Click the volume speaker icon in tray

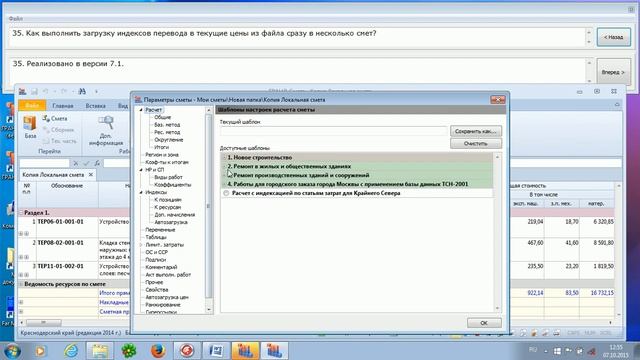591,351
